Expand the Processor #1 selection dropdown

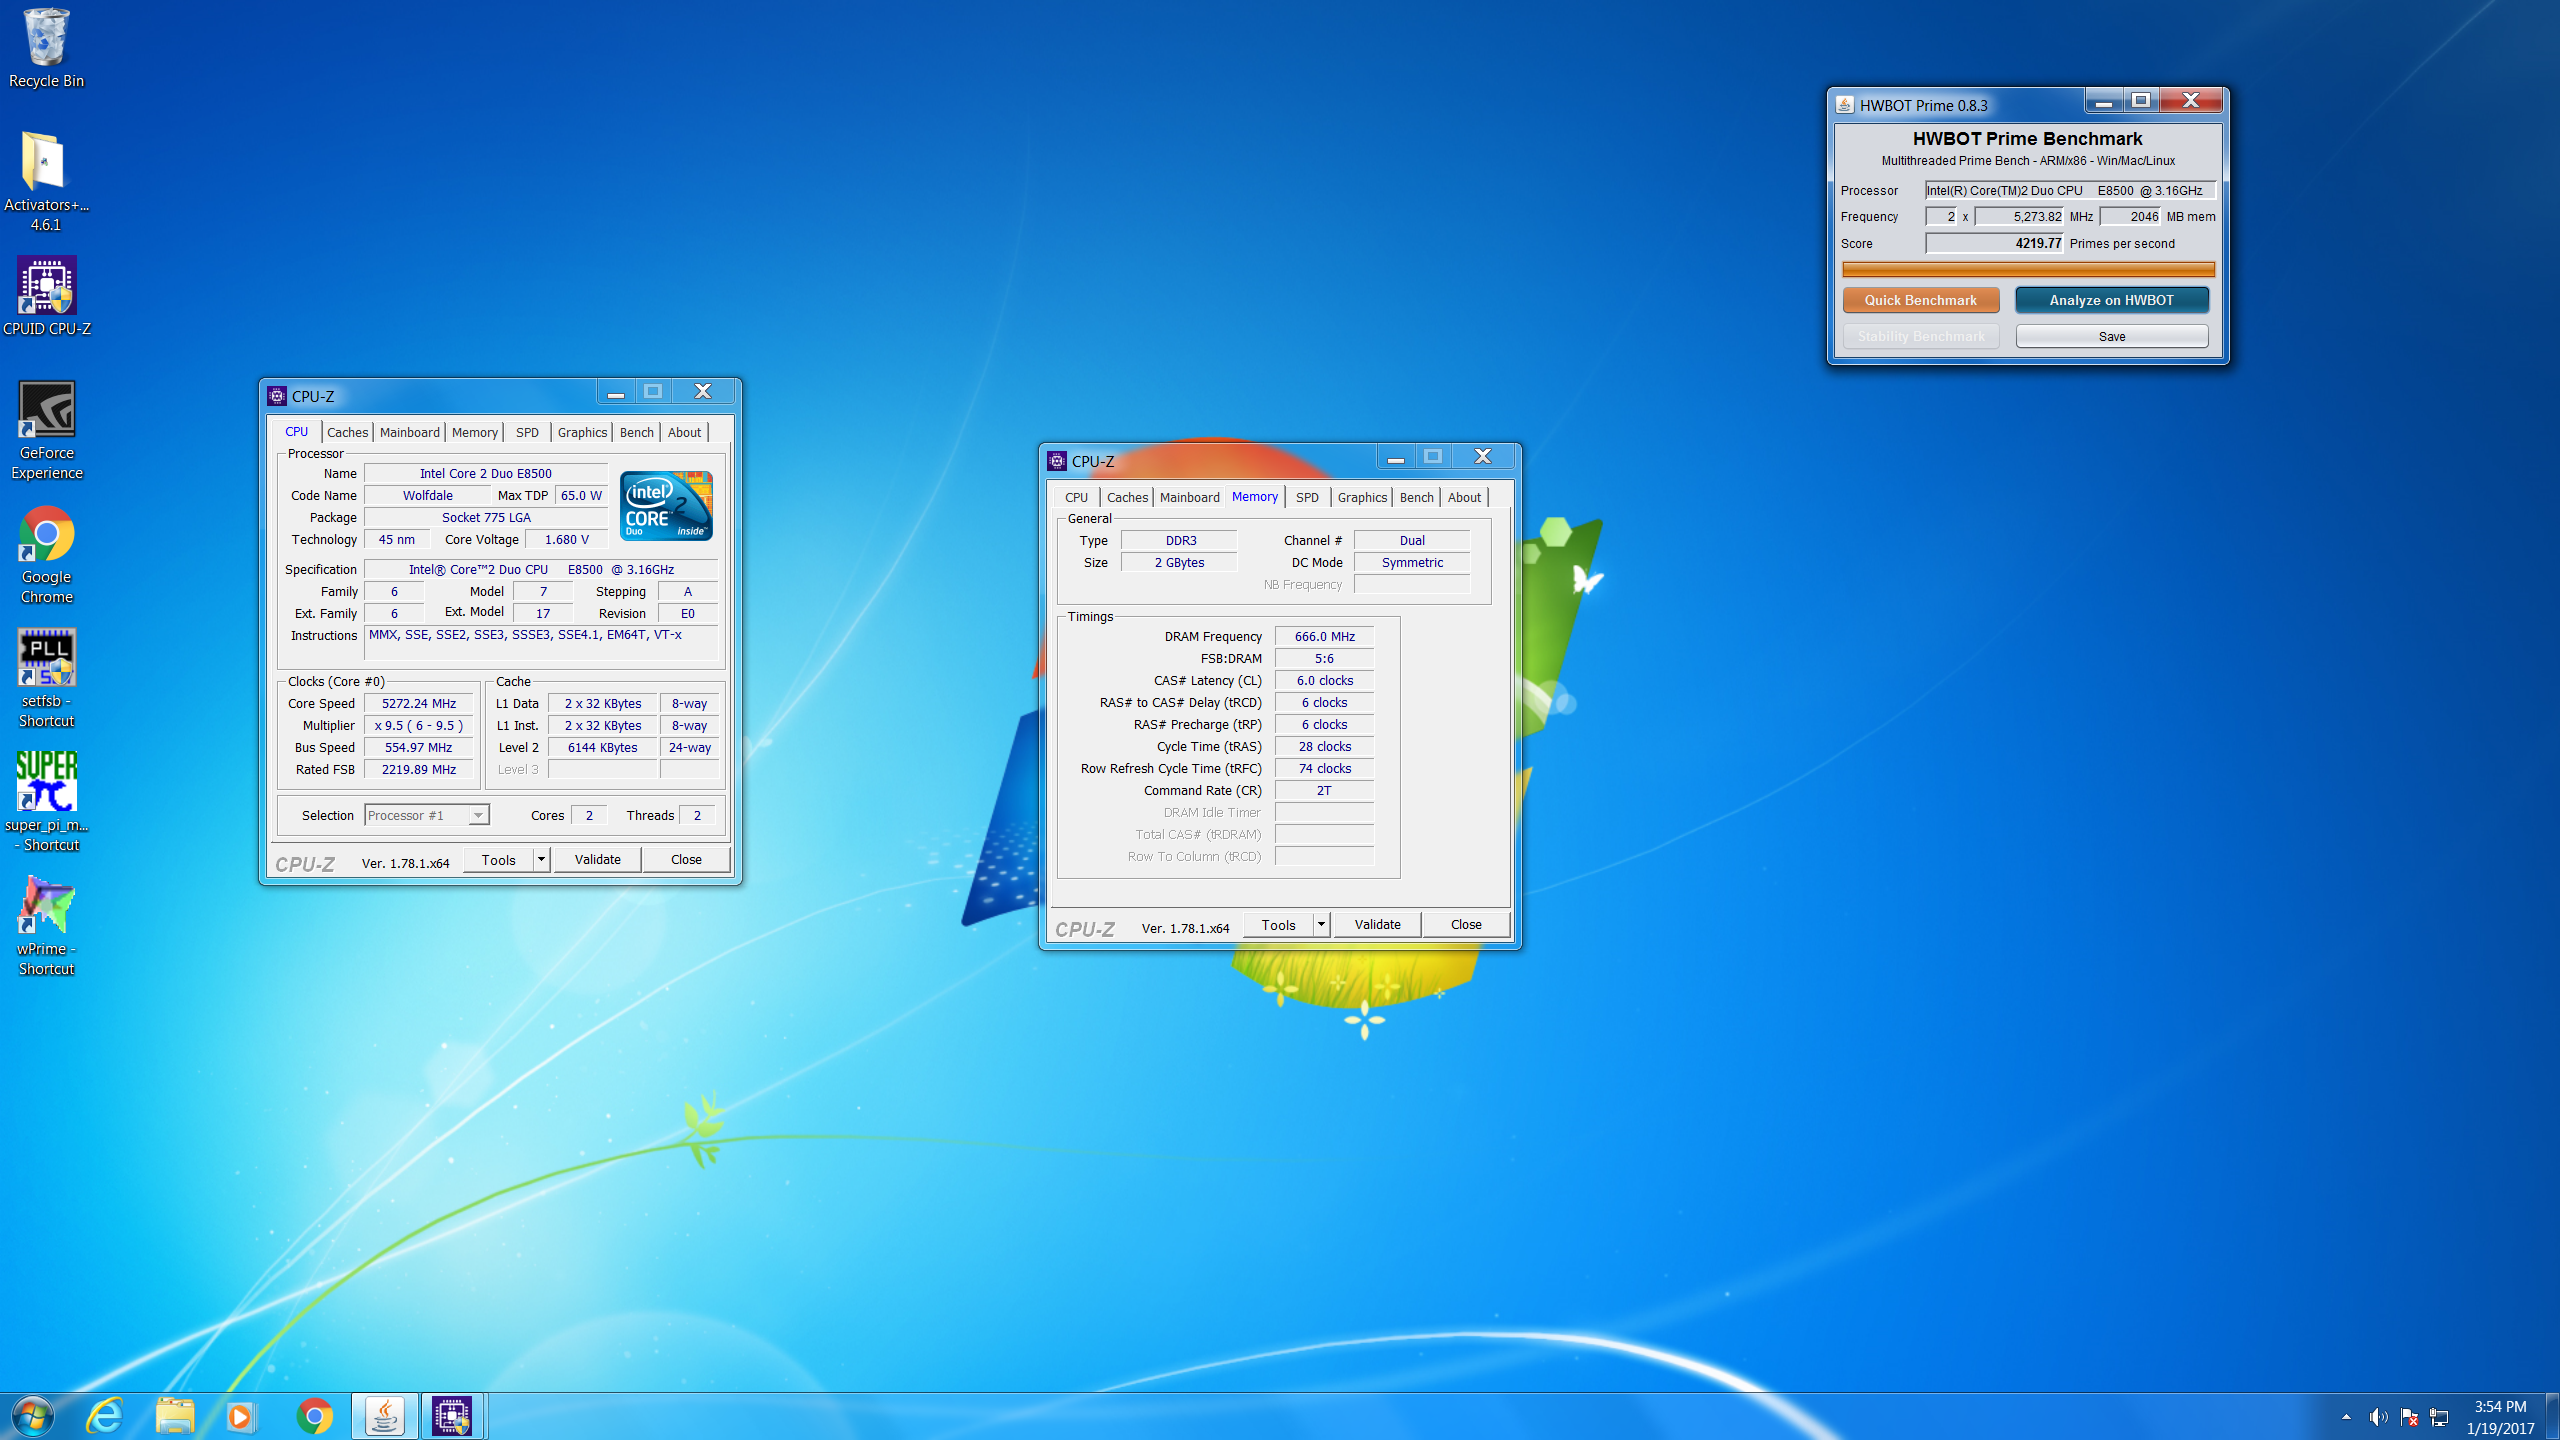click(478, 815)
